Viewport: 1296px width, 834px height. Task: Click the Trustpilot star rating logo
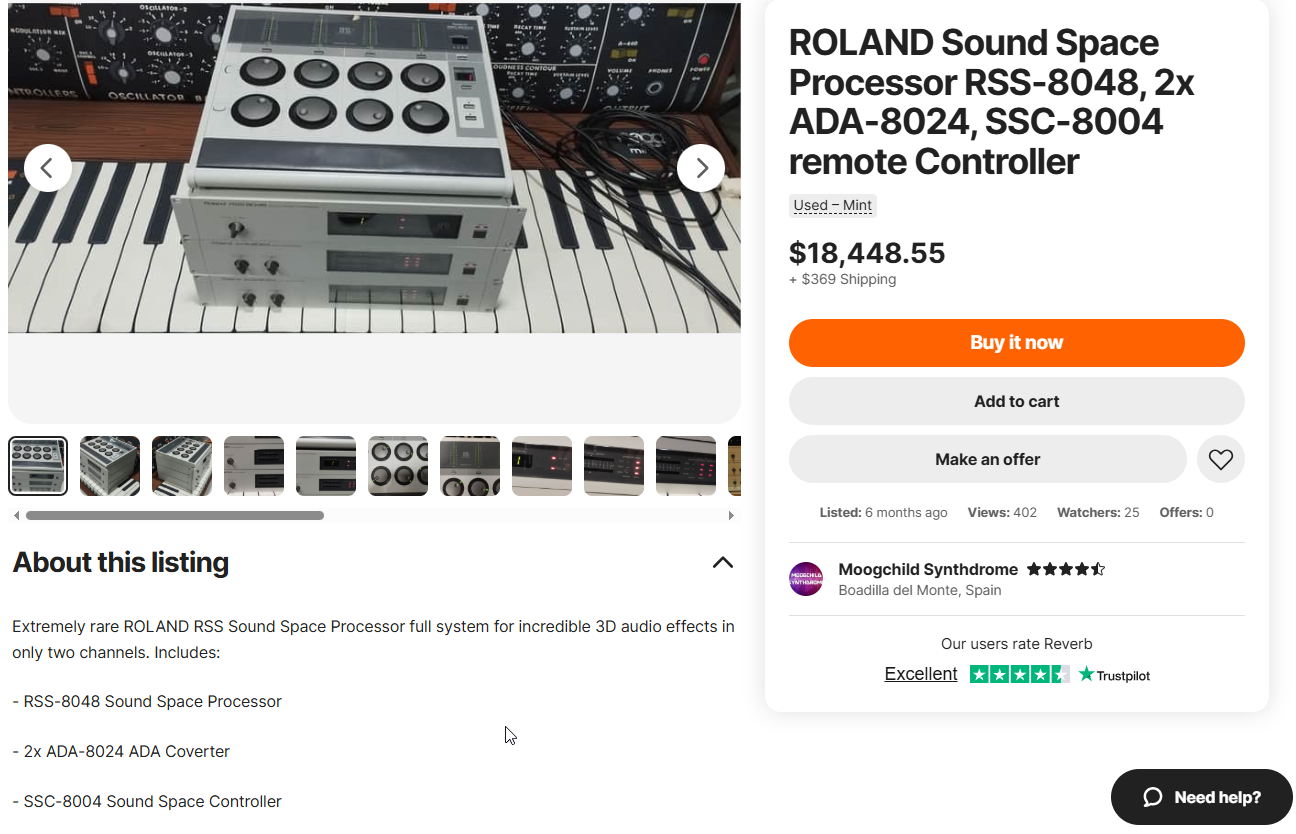tap(1060, 675)
